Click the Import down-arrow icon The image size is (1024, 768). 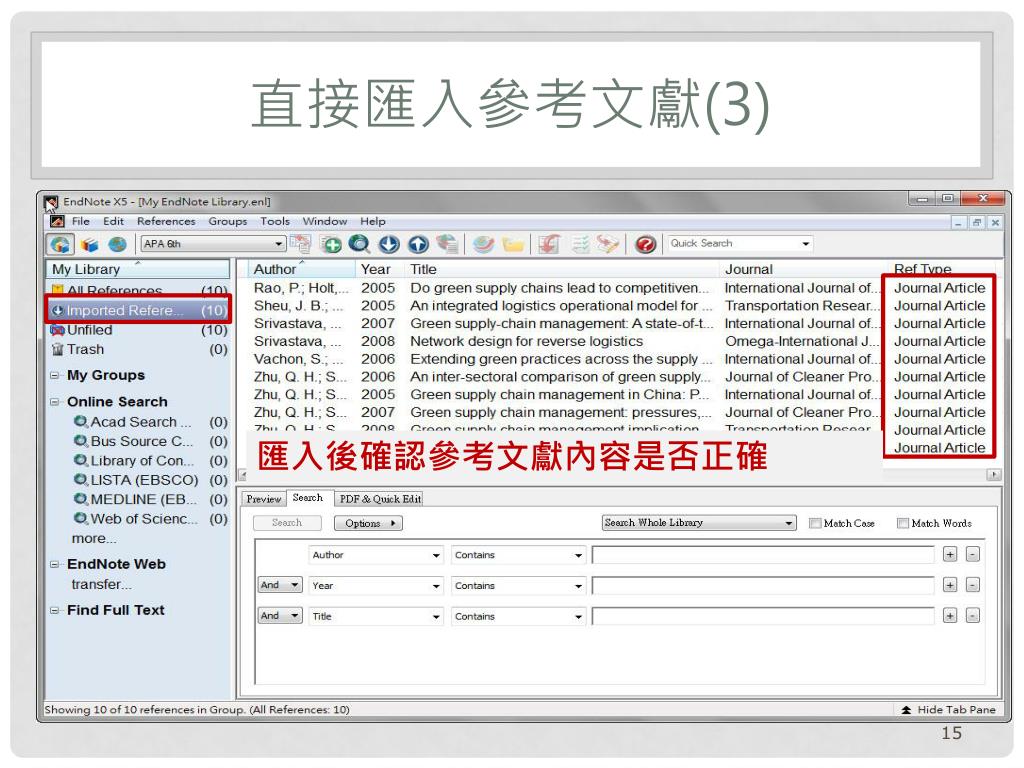(x=389, y=244)
